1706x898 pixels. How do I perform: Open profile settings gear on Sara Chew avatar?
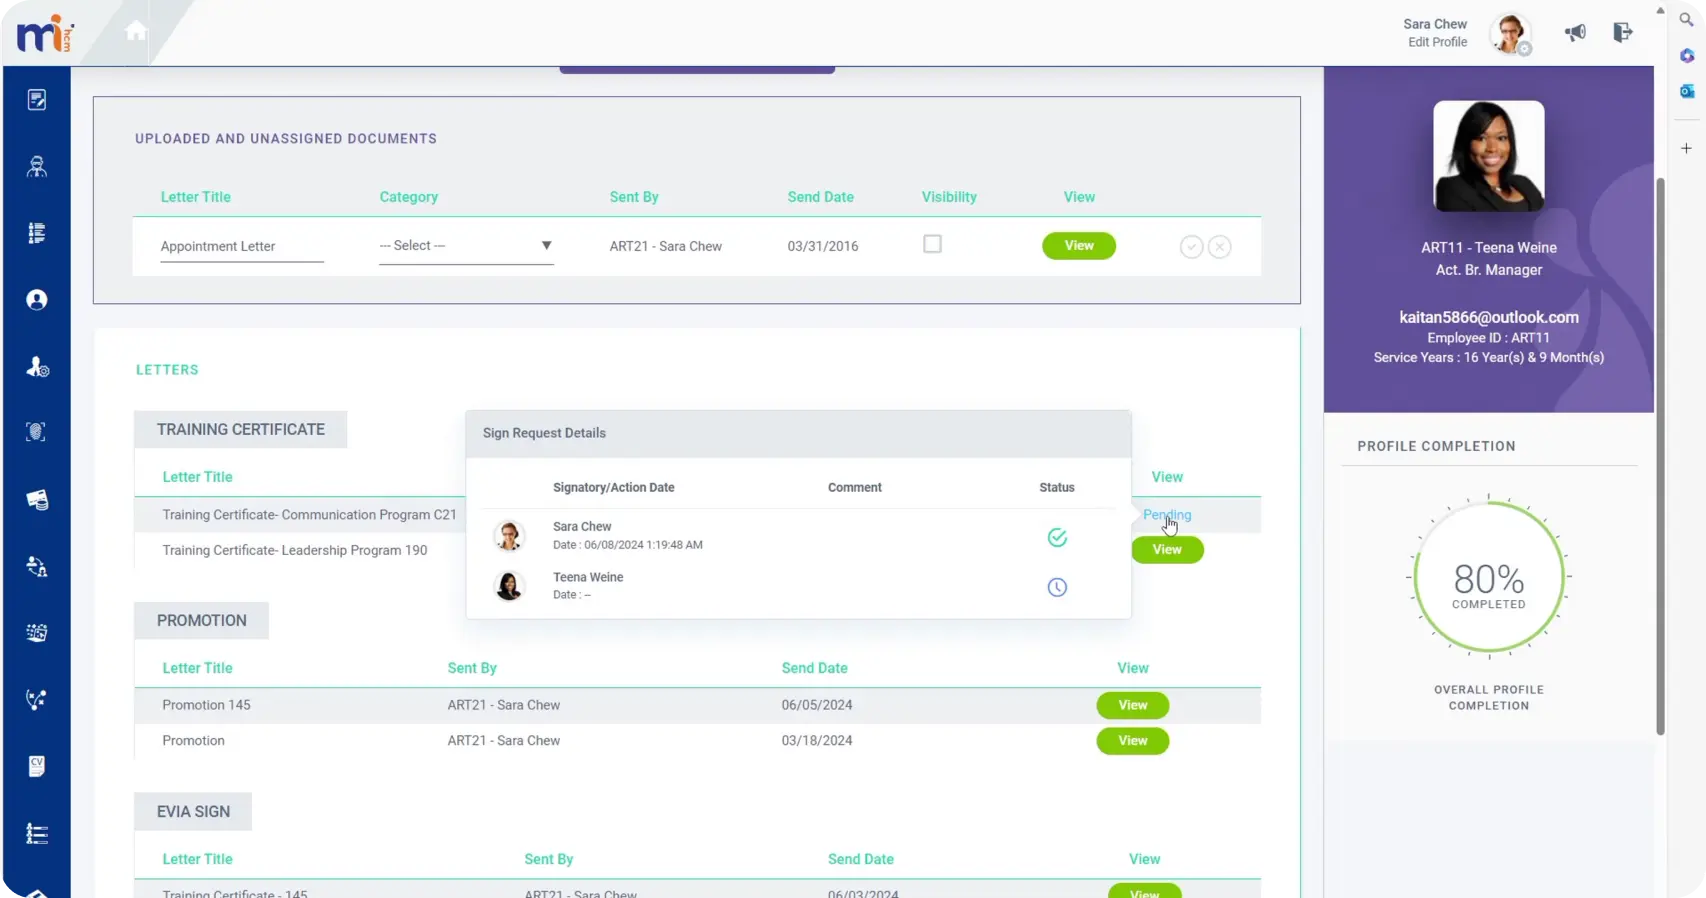tap(1525, 49)
